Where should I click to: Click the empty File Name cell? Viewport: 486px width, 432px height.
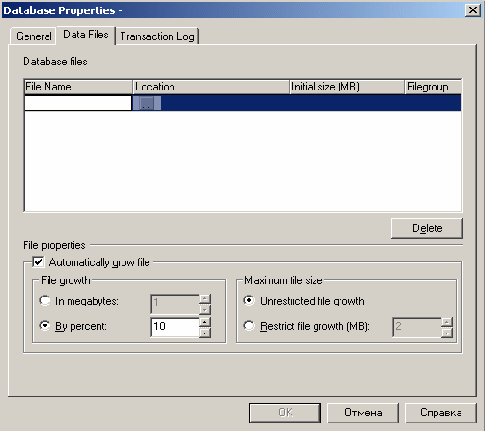tap(78, 103)
